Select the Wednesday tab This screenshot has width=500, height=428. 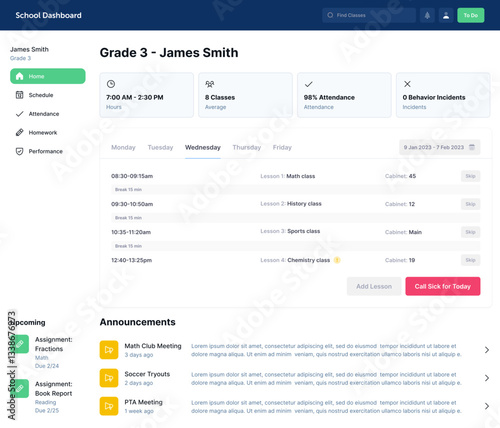pyautogui.click(x=203, y=147)
